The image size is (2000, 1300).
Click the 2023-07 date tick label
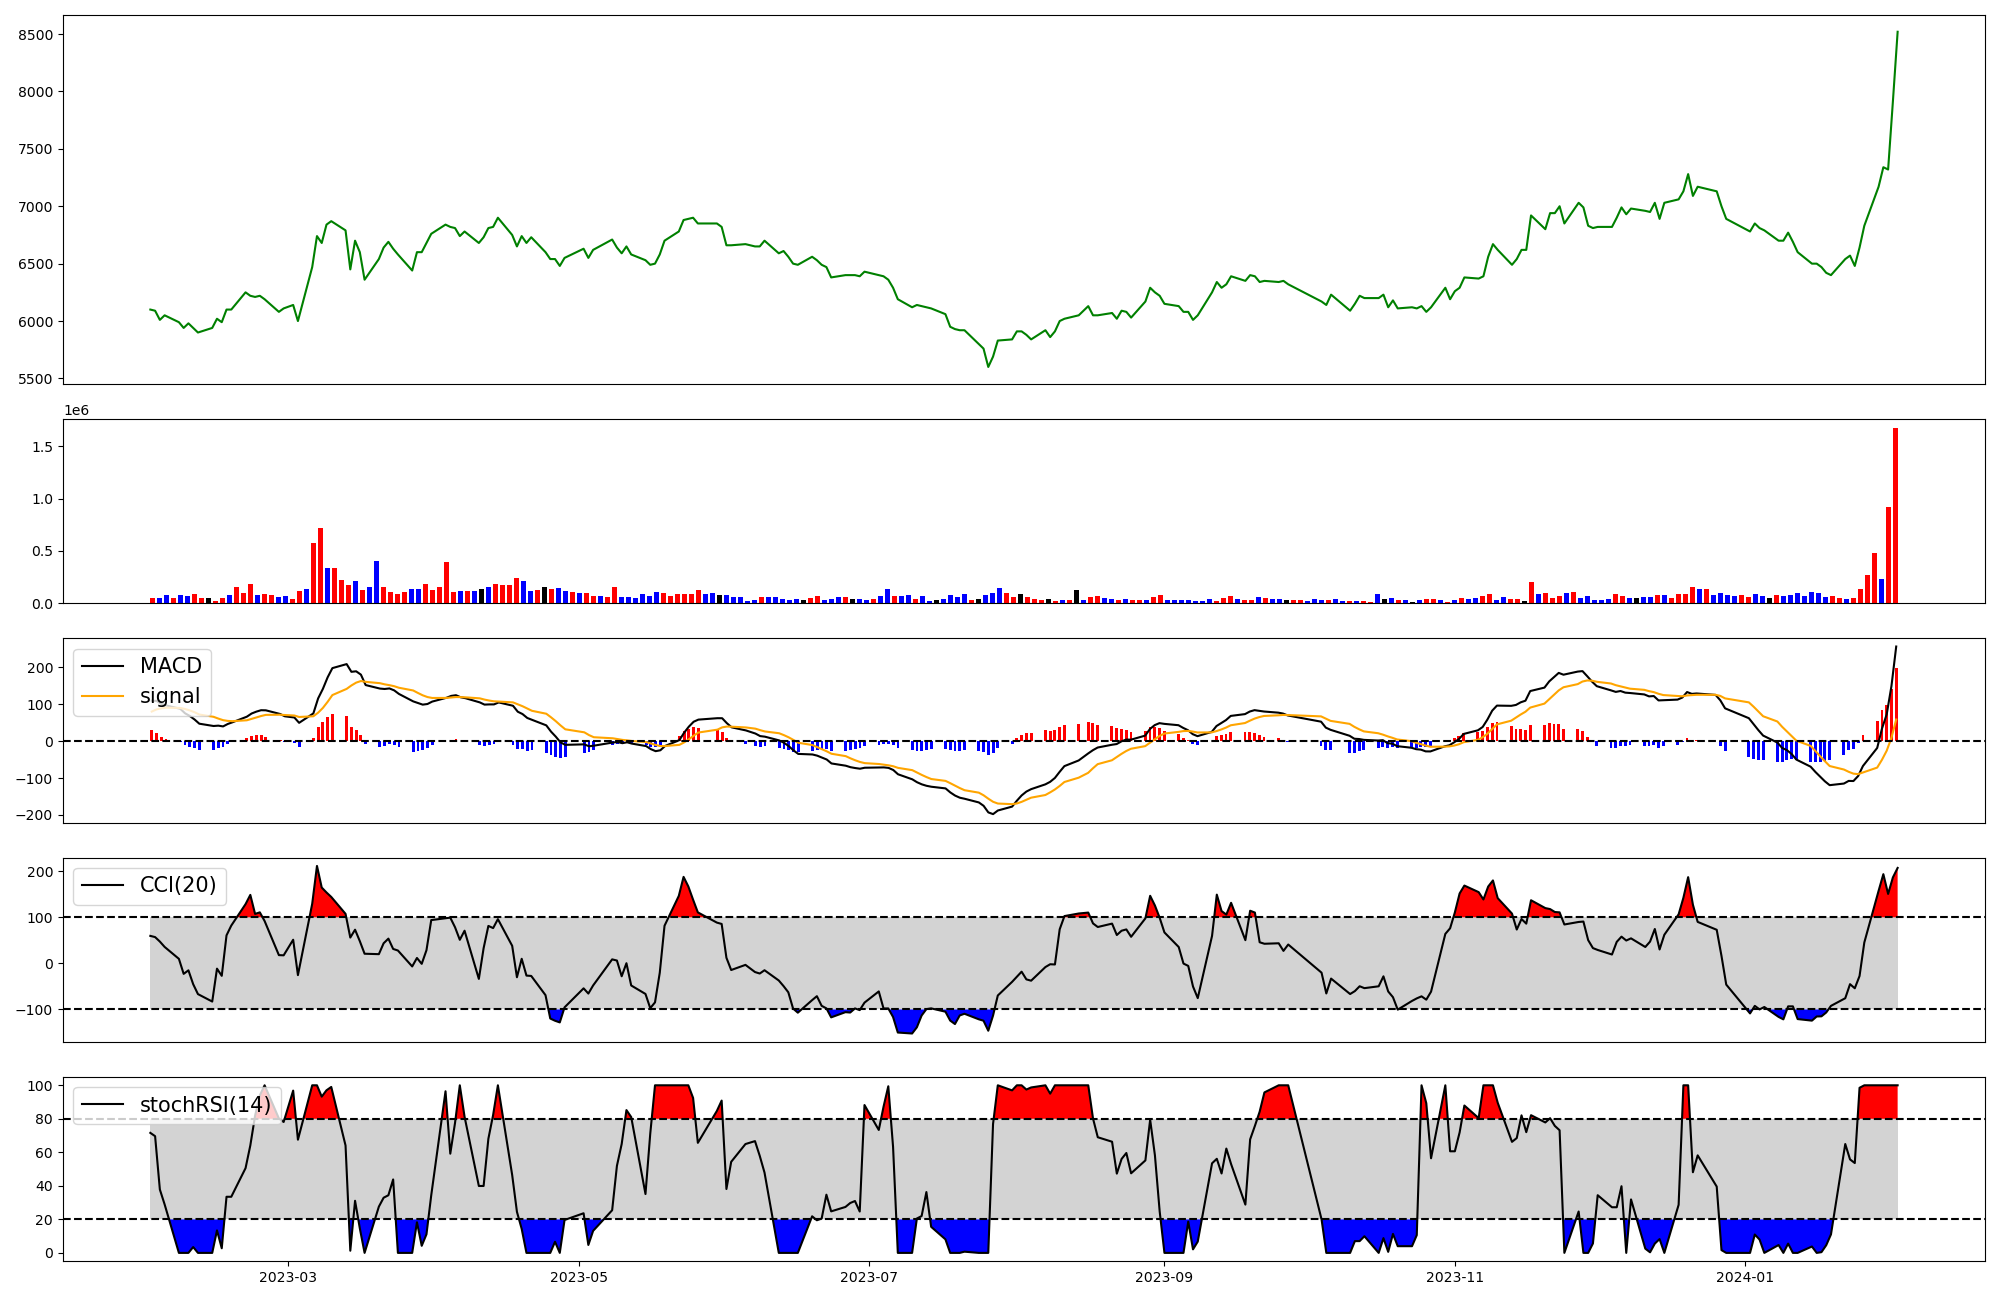point(869,1277)
